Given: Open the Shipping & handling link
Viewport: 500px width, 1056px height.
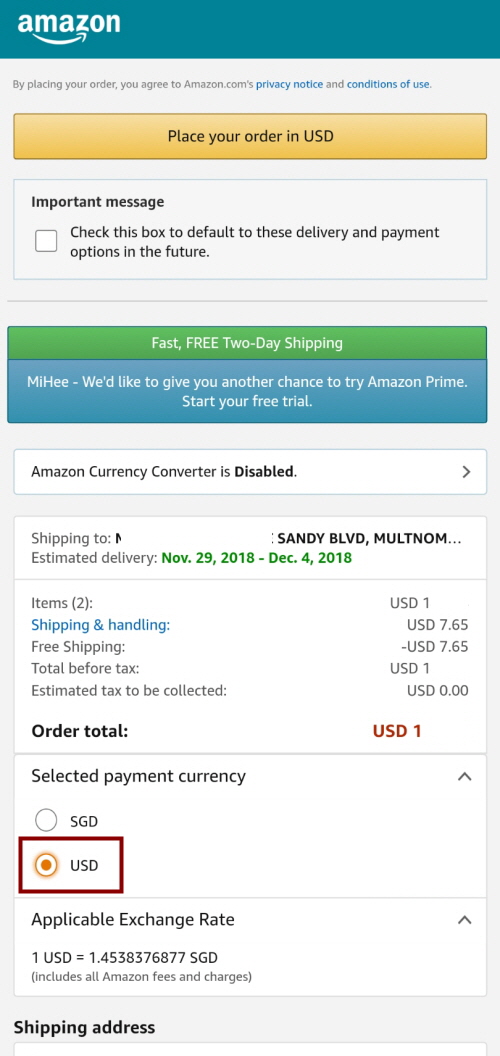Looking at the screenshot, I should click(100, 625).
